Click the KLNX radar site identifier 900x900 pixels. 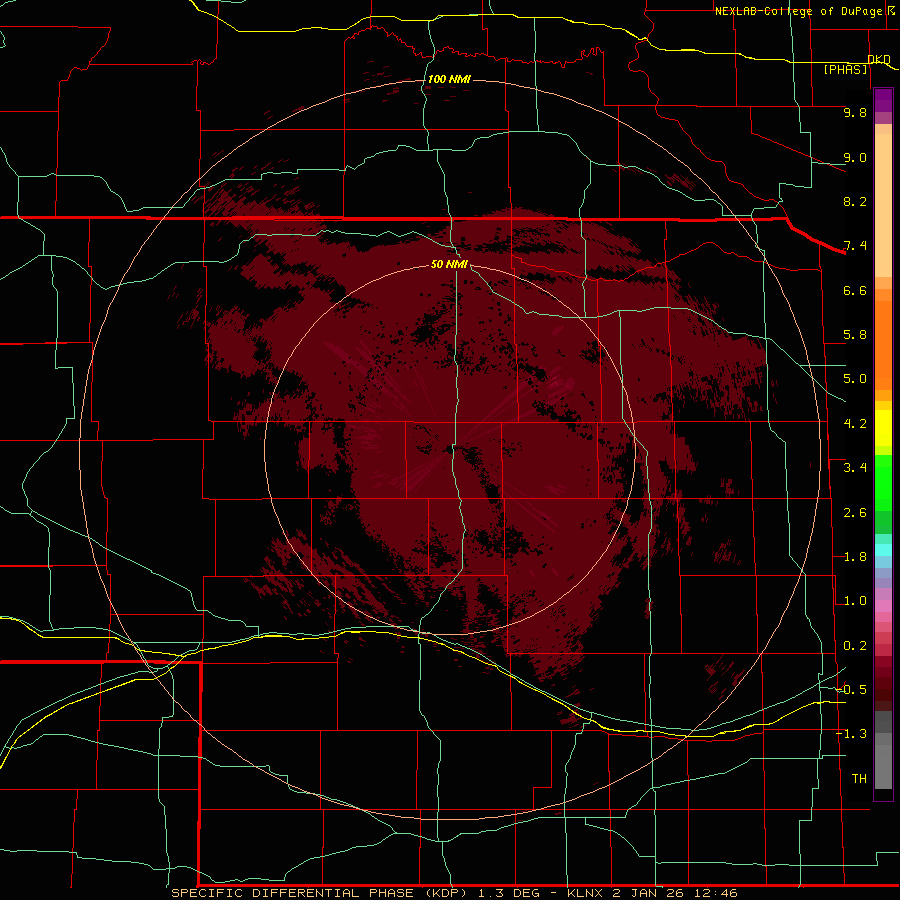pos(585,893)
